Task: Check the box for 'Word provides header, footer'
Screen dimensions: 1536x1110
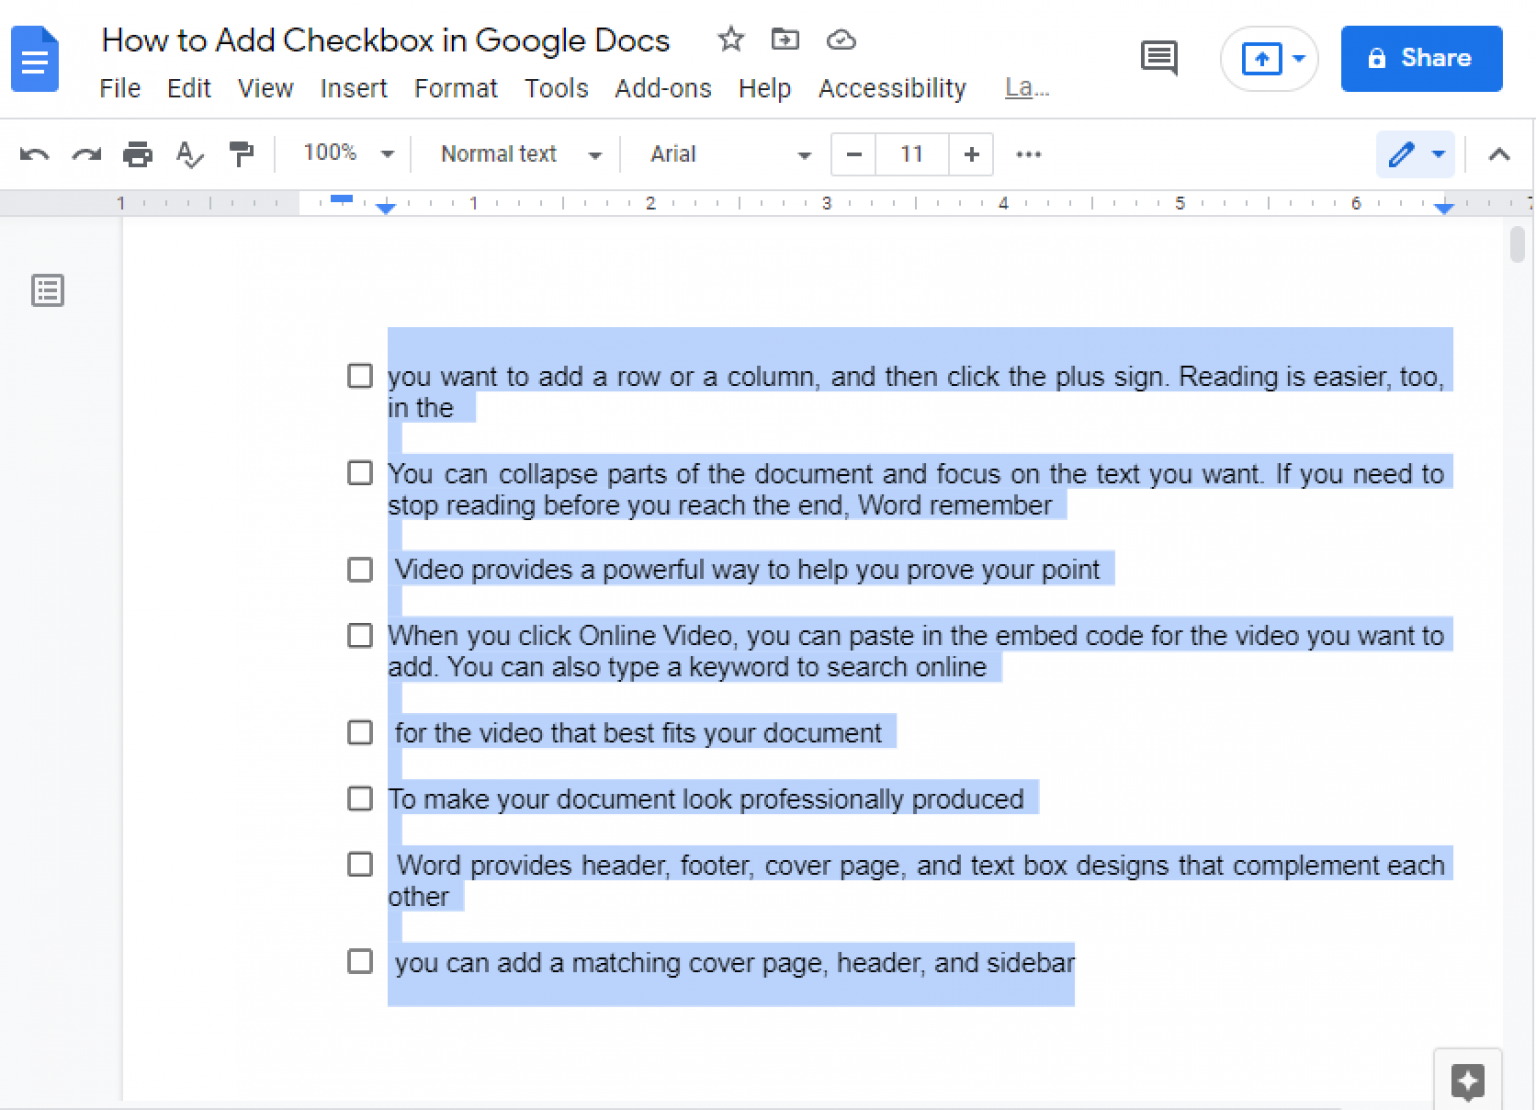Action: pyautogui.click(x=360, y=864)
